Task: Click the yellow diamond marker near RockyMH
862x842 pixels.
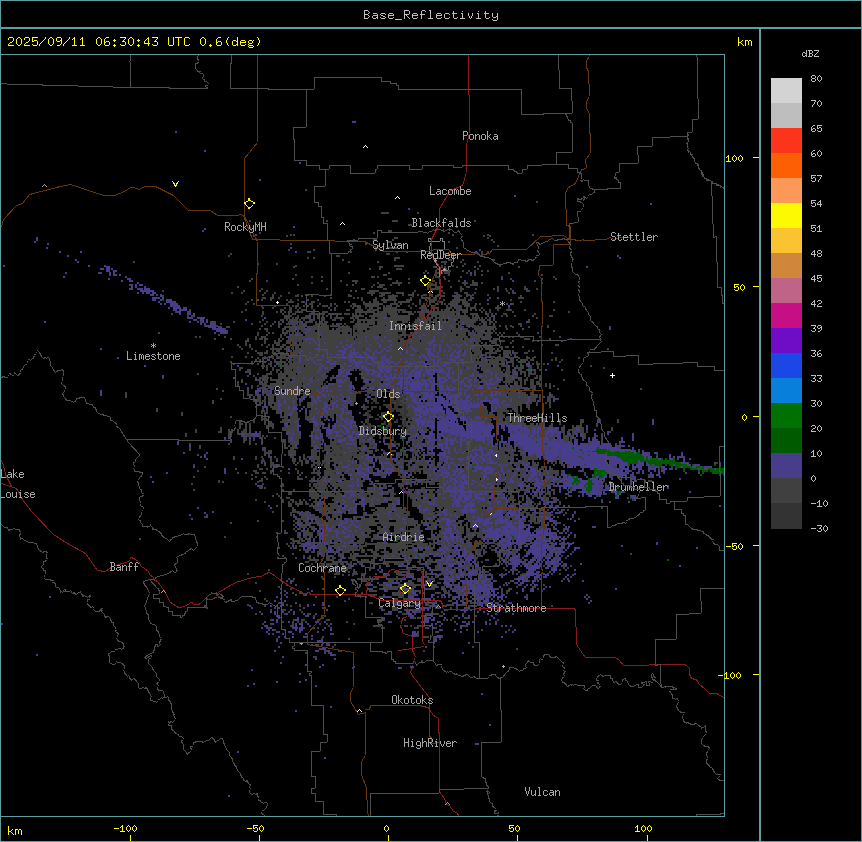Action: coord(250,204)
